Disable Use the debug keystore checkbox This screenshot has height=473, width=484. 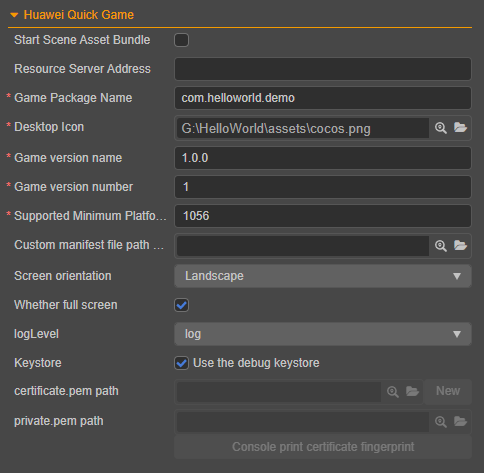point(181,363)
